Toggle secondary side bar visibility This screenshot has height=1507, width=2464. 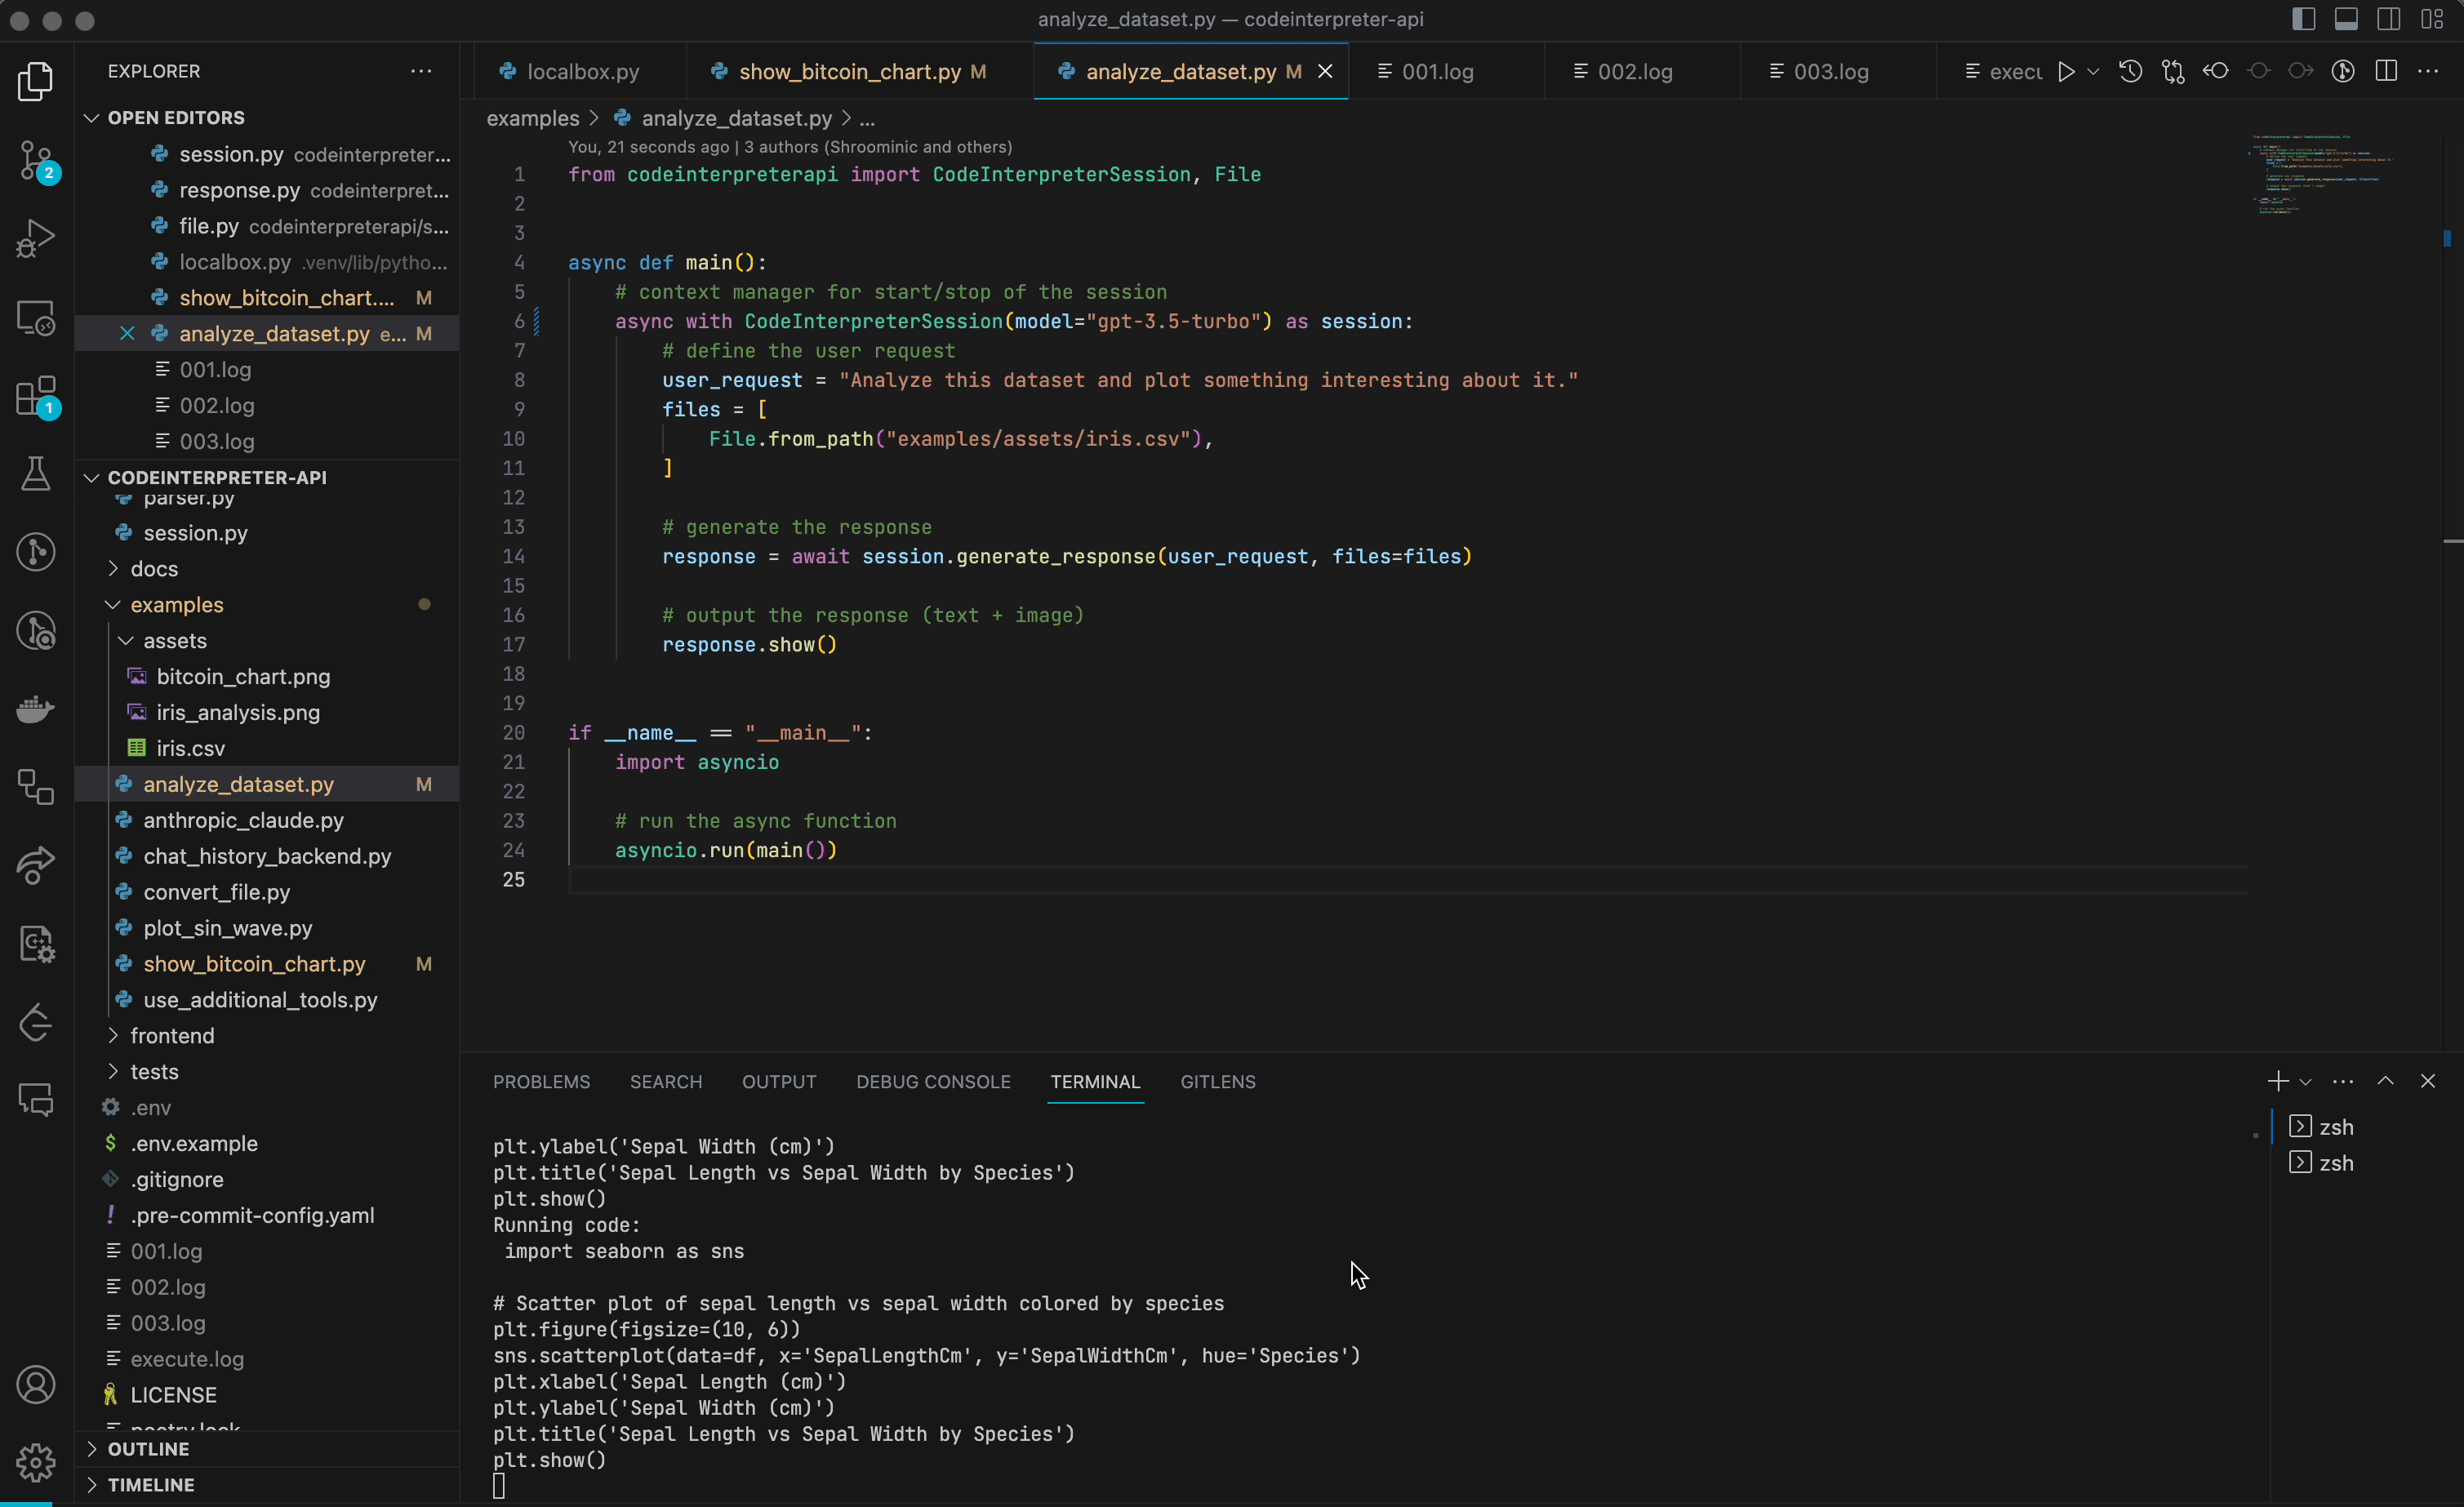coord(2389,19)
